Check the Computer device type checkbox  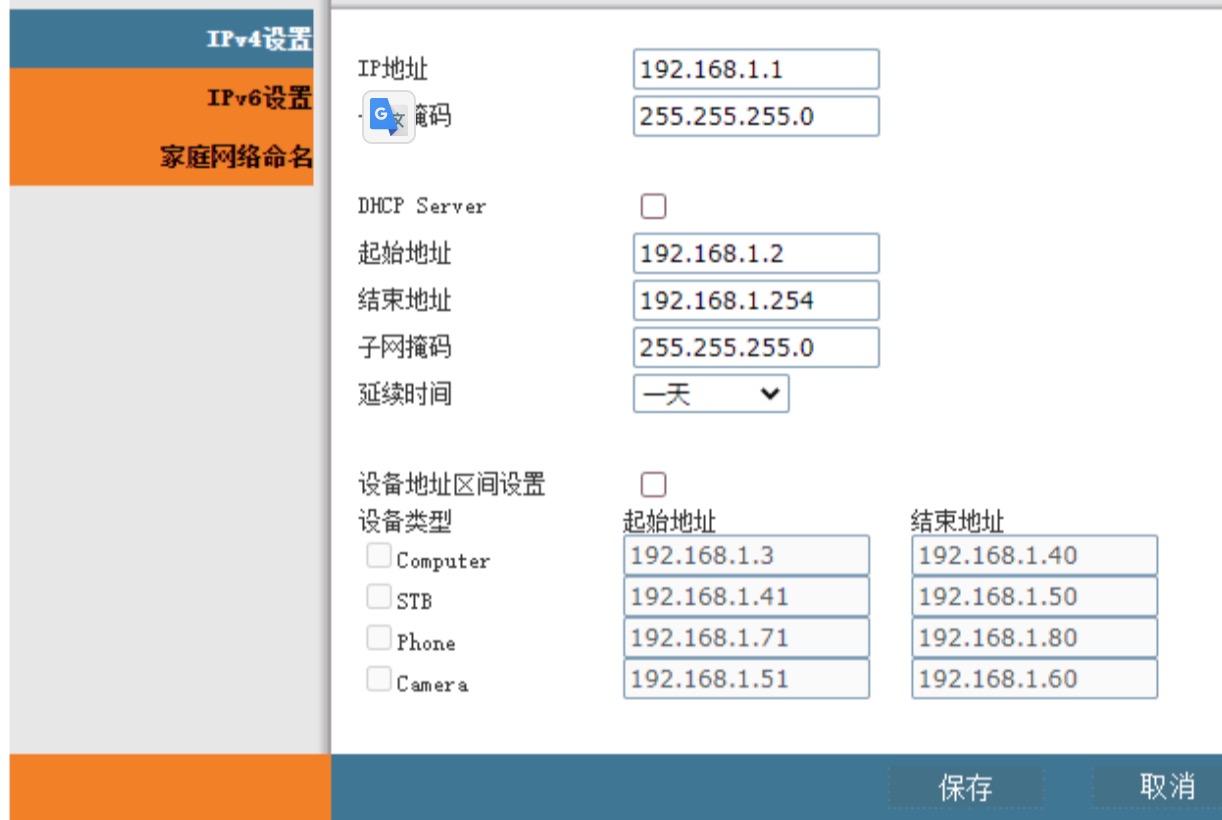(378, 556)
